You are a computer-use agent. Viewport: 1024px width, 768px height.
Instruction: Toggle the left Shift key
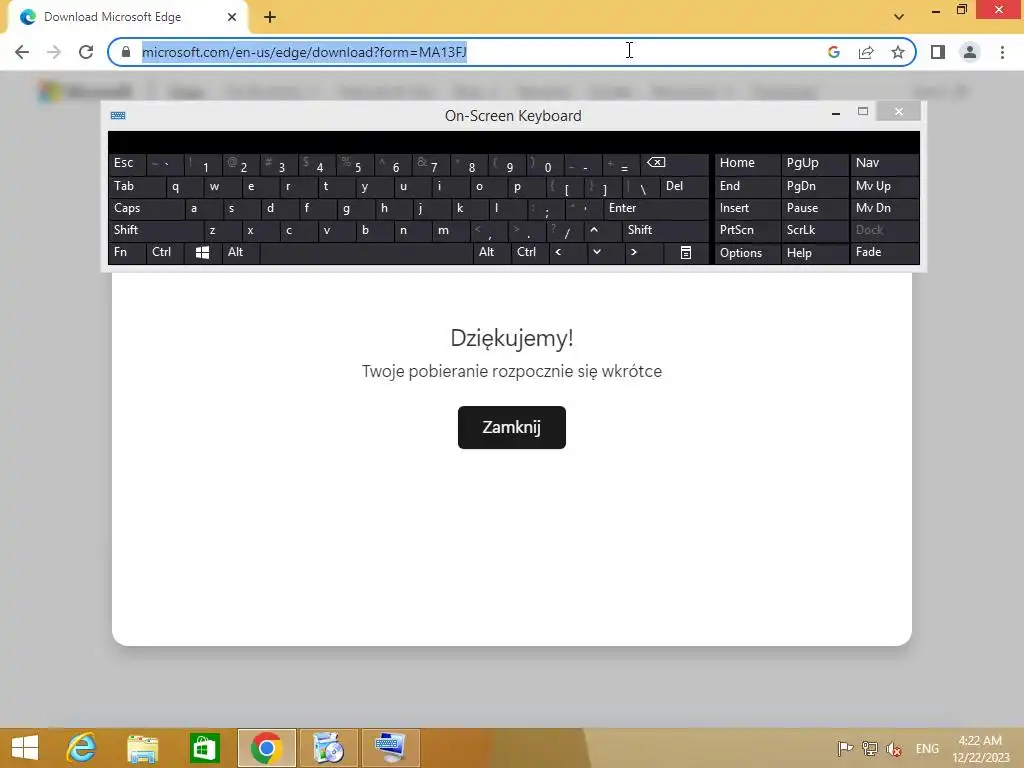(155, 230)
